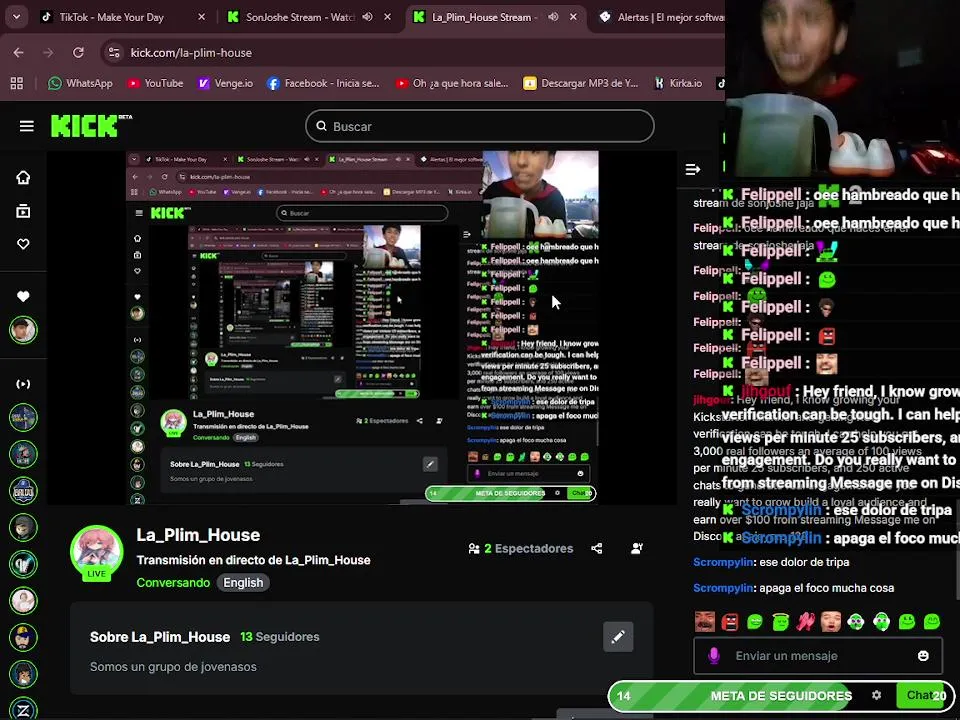Click the 13 Seguidores text
This screenshot has width=960, height=720.
click(280, 637)
